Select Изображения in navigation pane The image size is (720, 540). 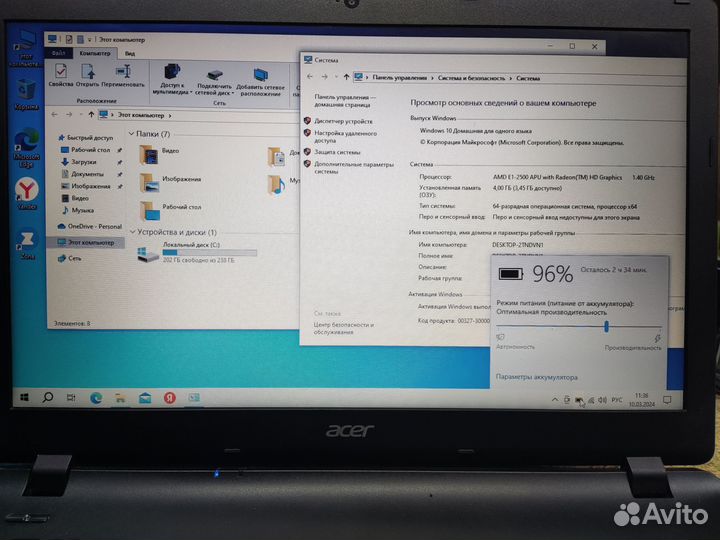click(x=85, y=186)
